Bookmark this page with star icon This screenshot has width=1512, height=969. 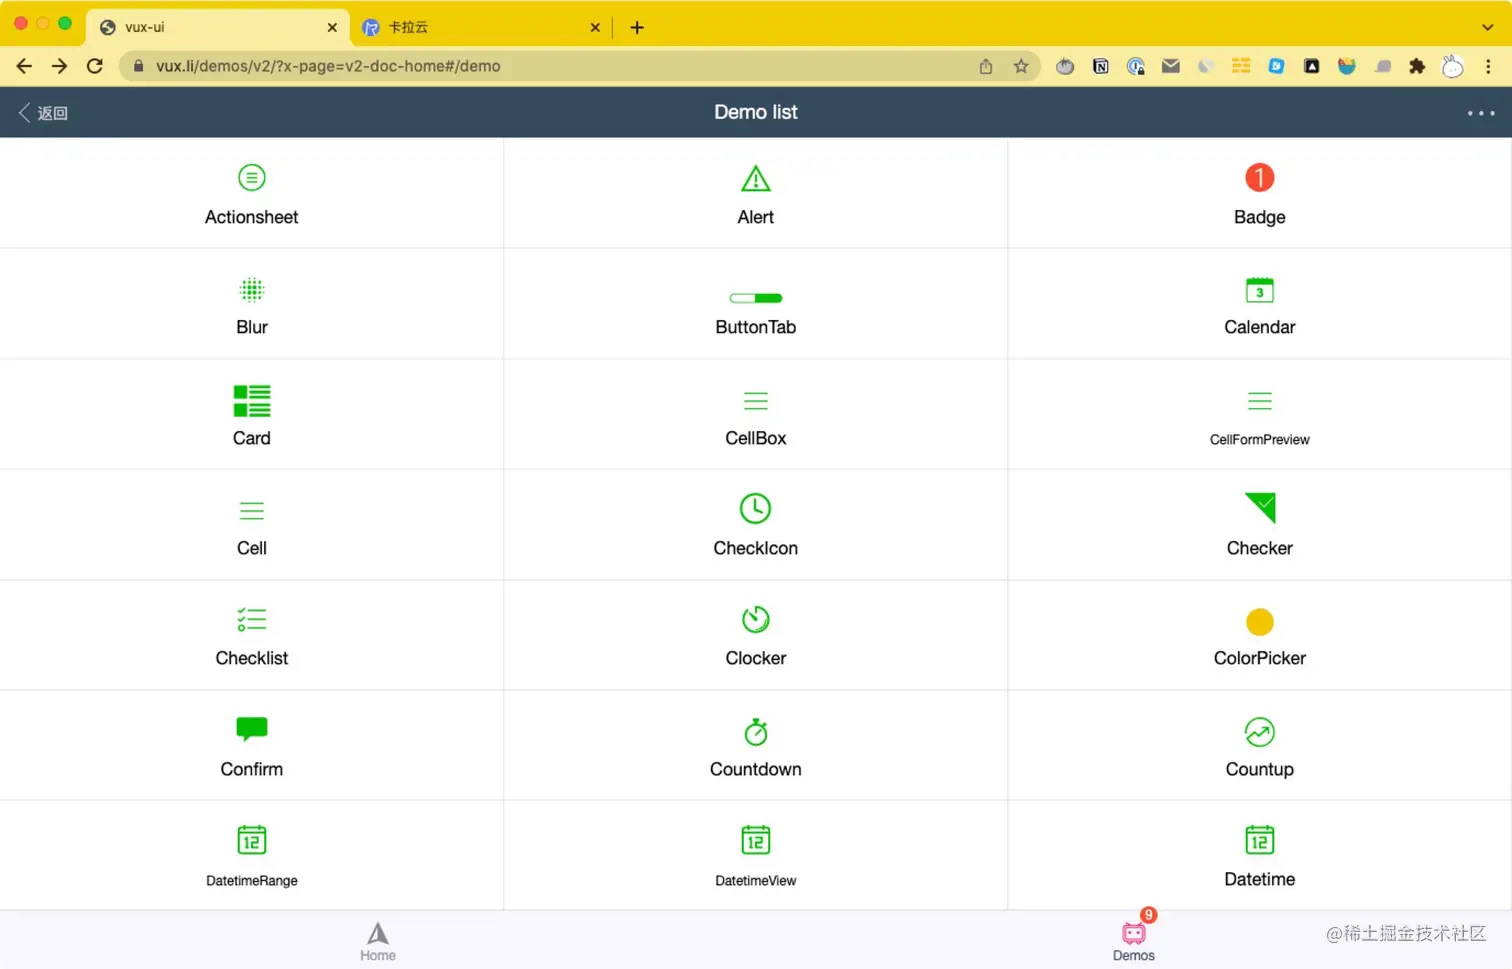coord(1021,66)
